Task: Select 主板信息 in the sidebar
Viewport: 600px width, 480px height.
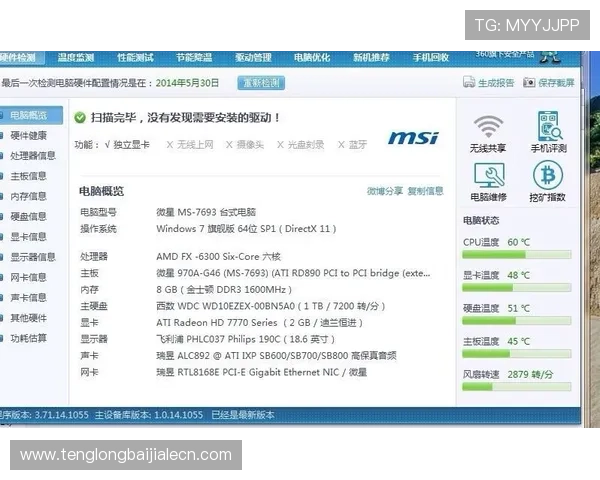Action: (x=28, y=176)
